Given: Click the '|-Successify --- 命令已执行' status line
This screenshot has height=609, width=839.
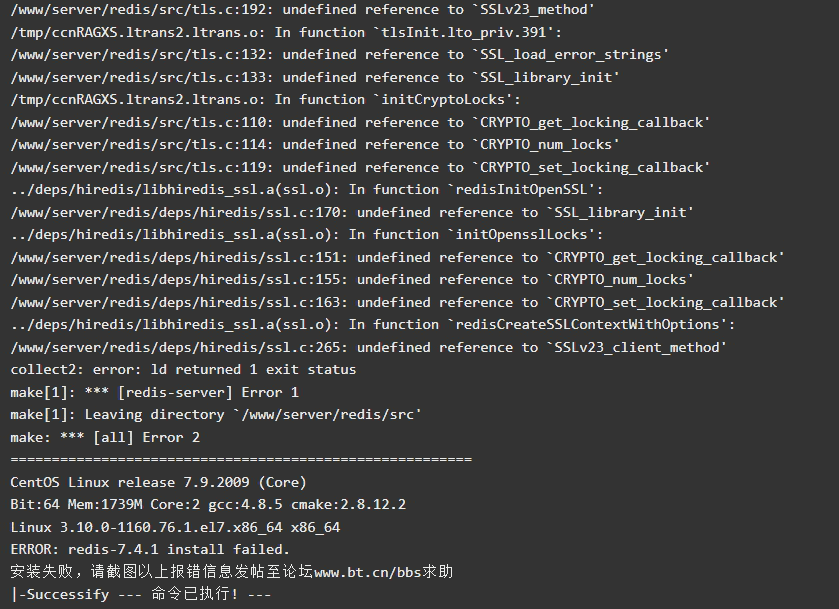Looking at the screenshot, I should (x=141, y=594).
